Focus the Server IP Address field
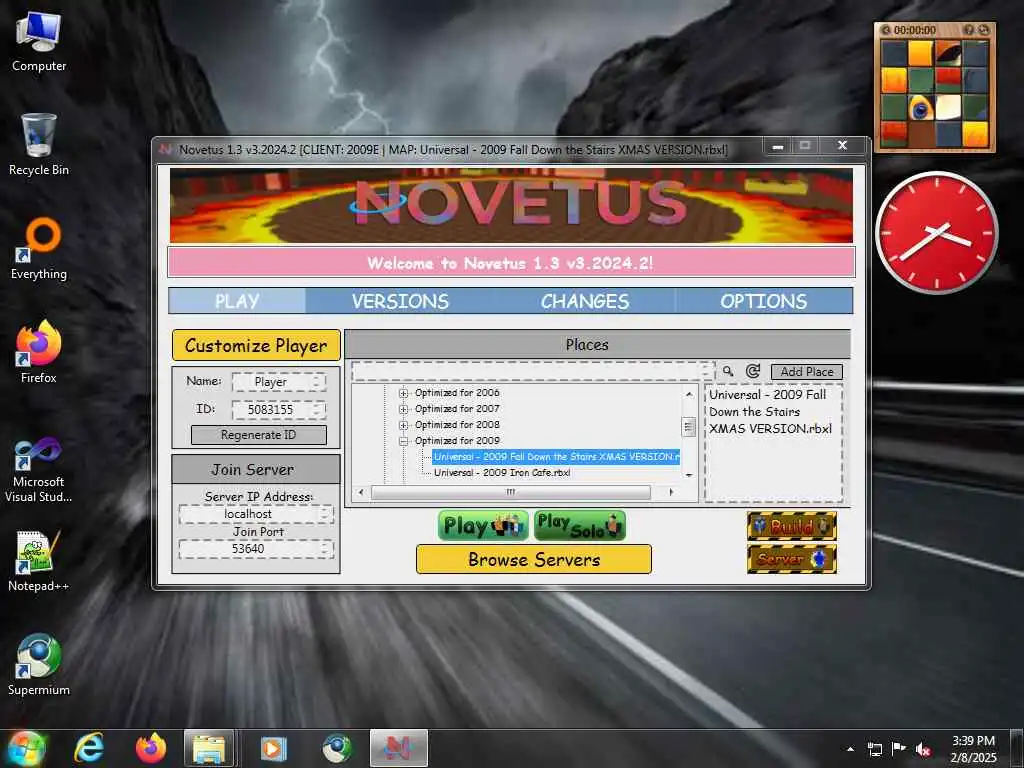Image resolution: width=1024 pixels, height=768 pixels. click(256, 514)
